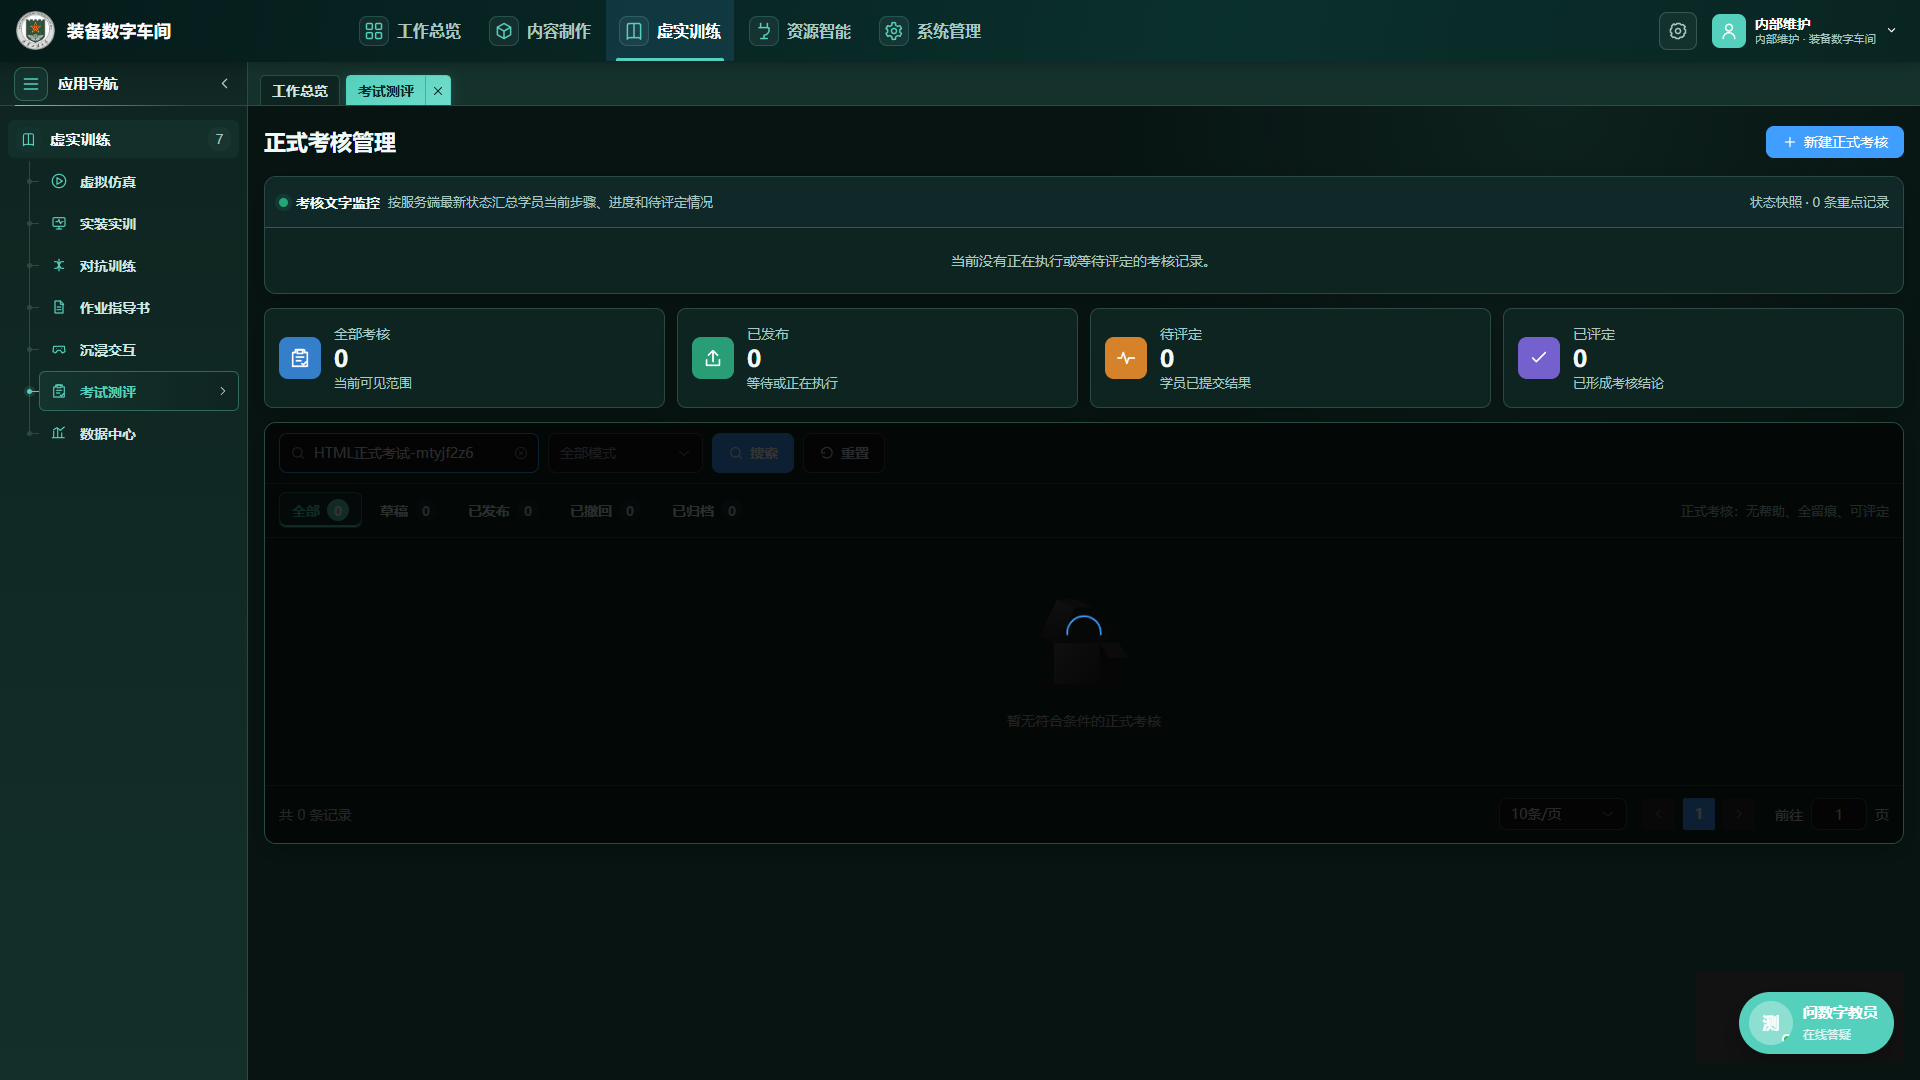Switch to the 资源智能 top menu

click(x=800, y=31)
